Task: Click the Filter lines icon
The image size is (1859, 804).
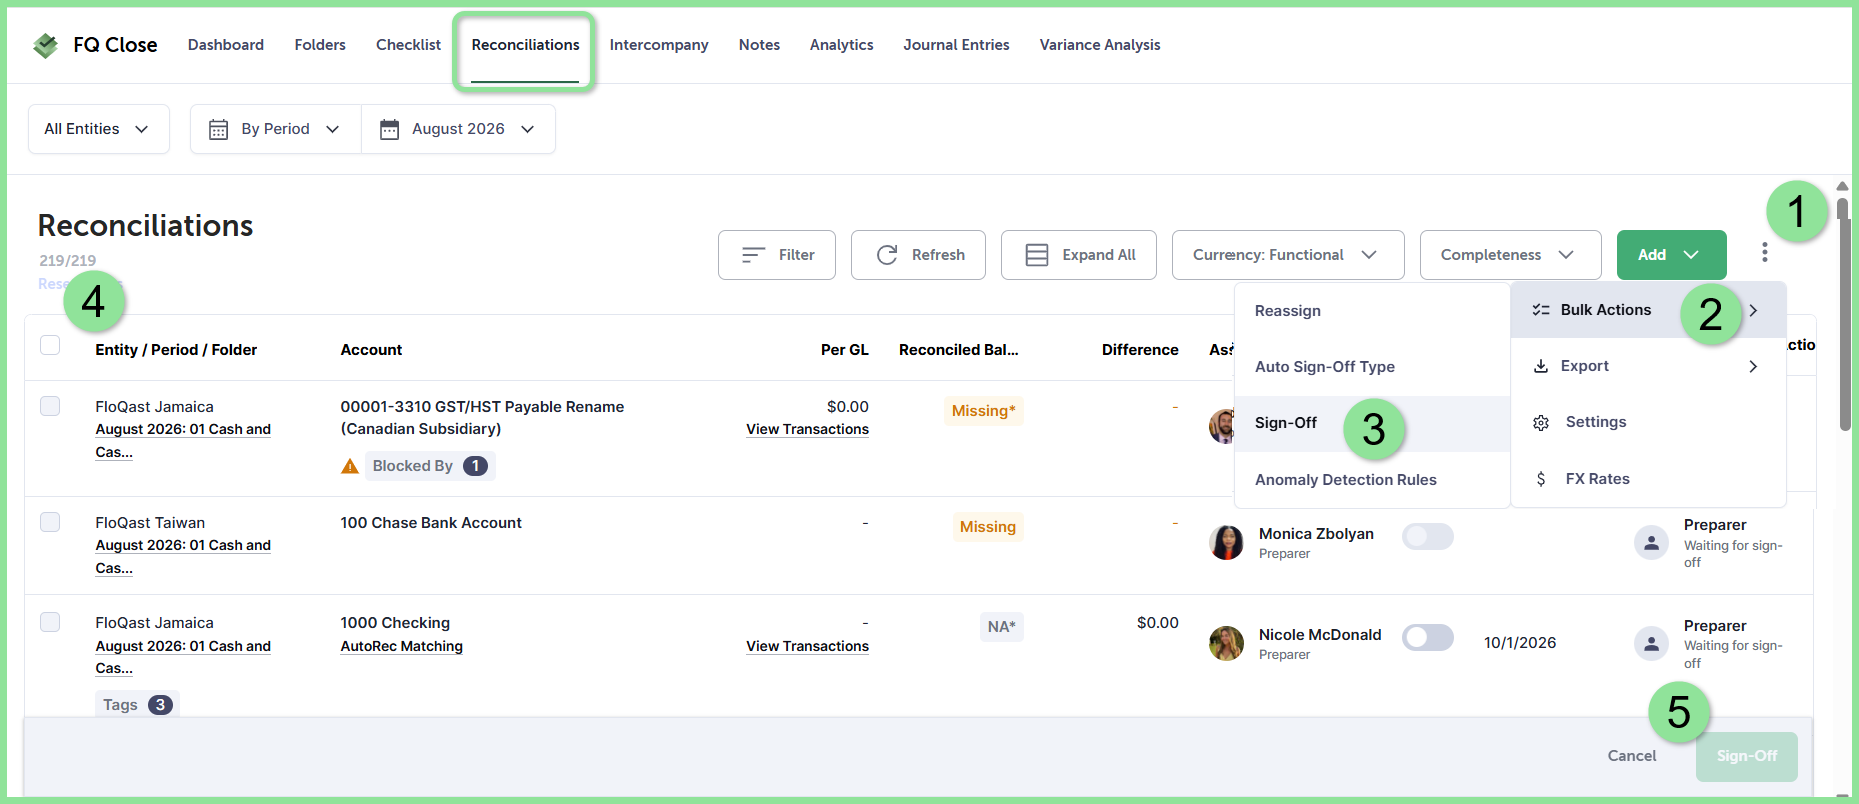Action: (753, 255)
